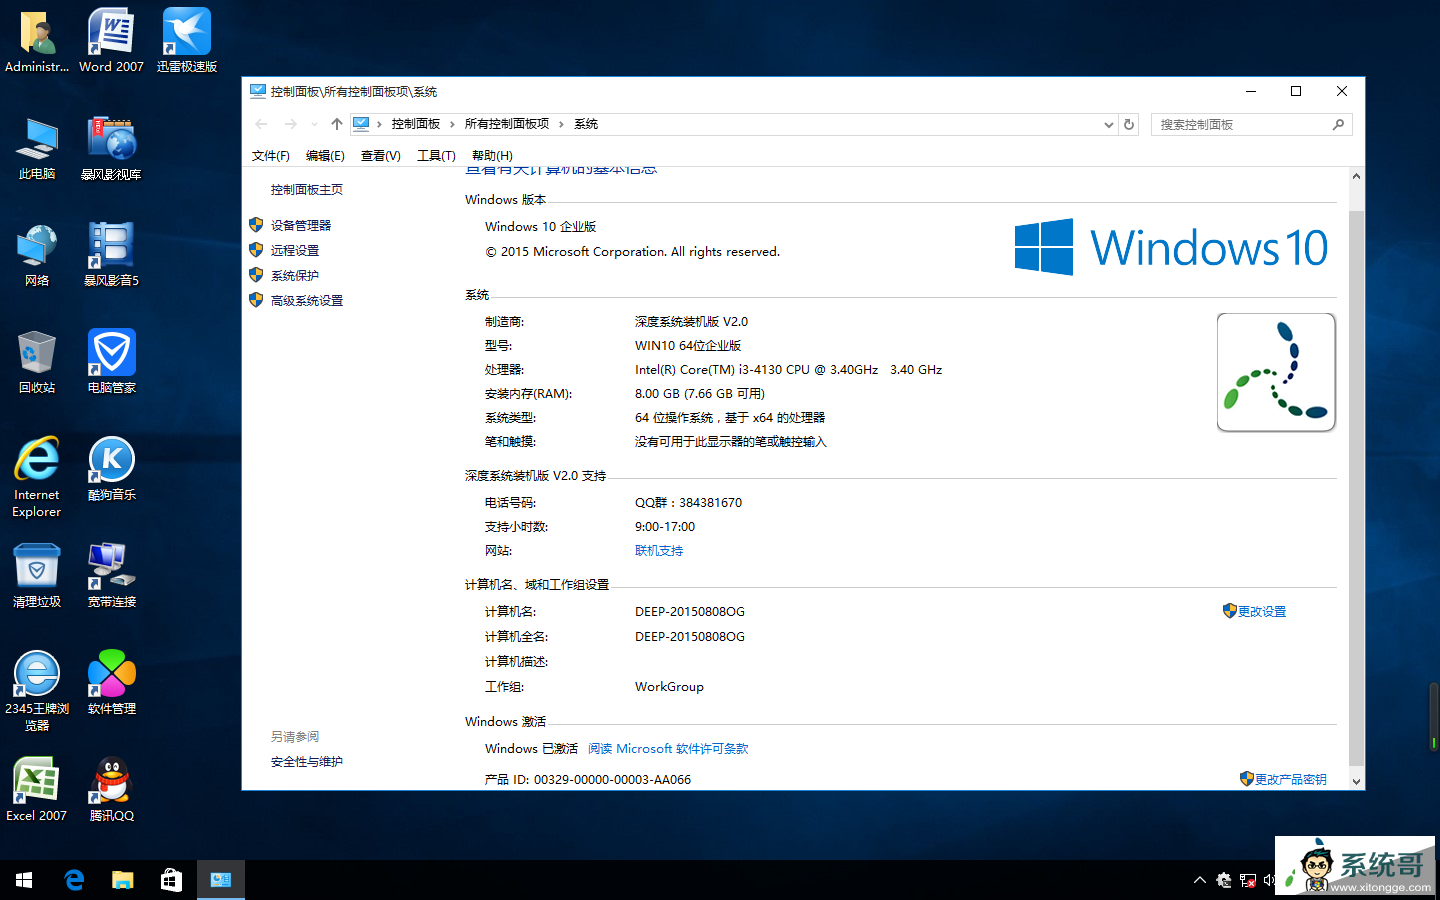Open 清理垃圾 desktop icon

37,576
